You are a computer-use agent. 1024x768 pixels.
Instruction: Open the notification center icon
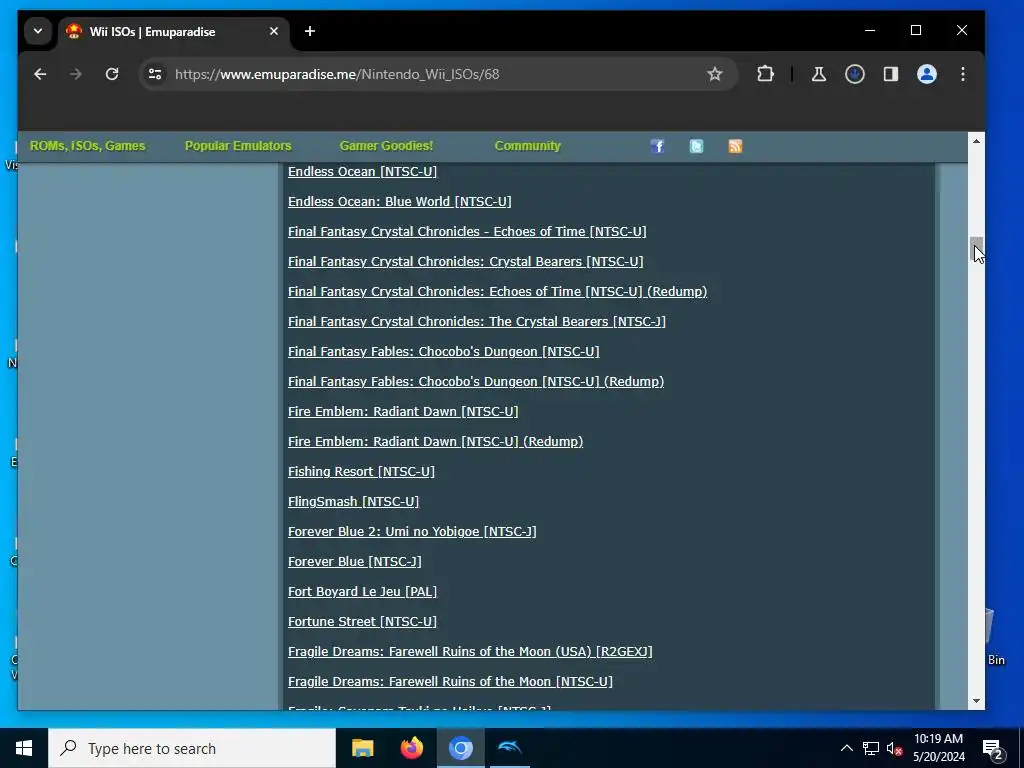(x=993, y=749)
